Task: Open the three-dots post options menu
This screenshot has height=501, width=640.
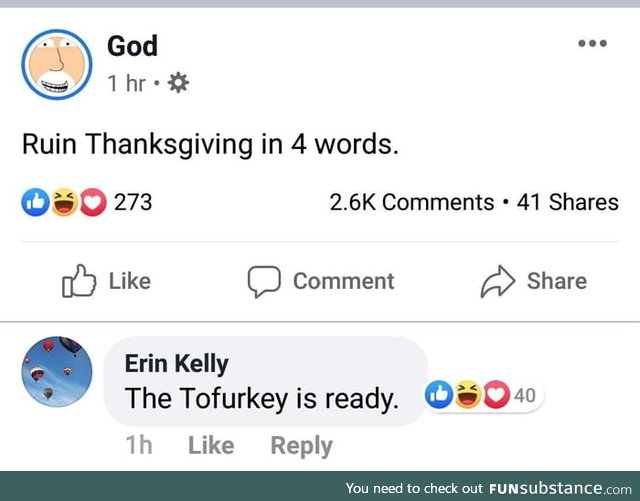Action: point(592,44)
